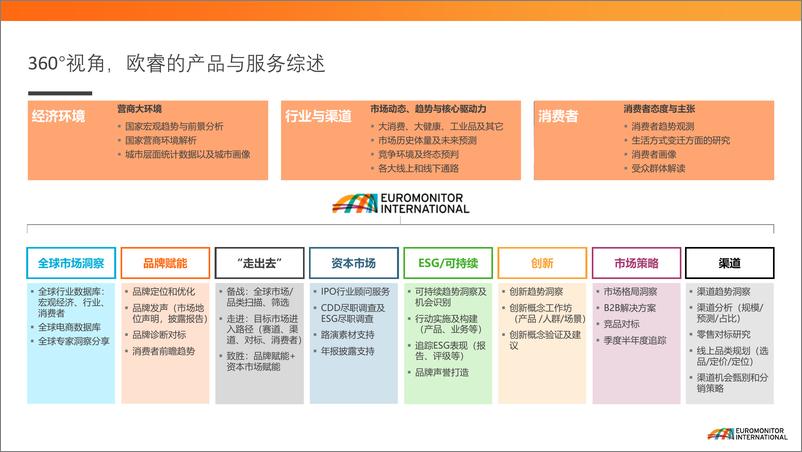This screenshot has width=802, height=452.
Task: Click the '行业与渠道' heading
Action: point(318,117)
